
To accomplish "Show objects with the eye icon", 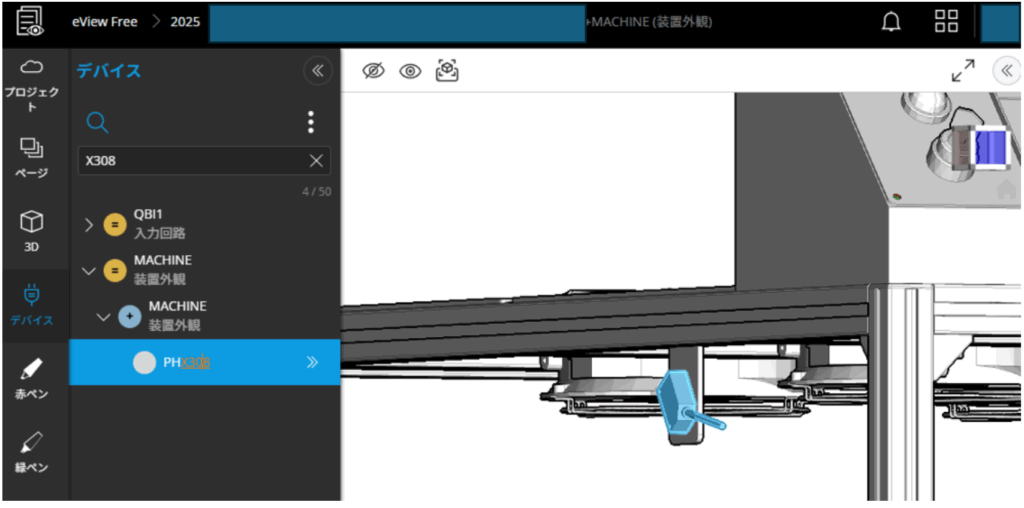I will [410, 71].
